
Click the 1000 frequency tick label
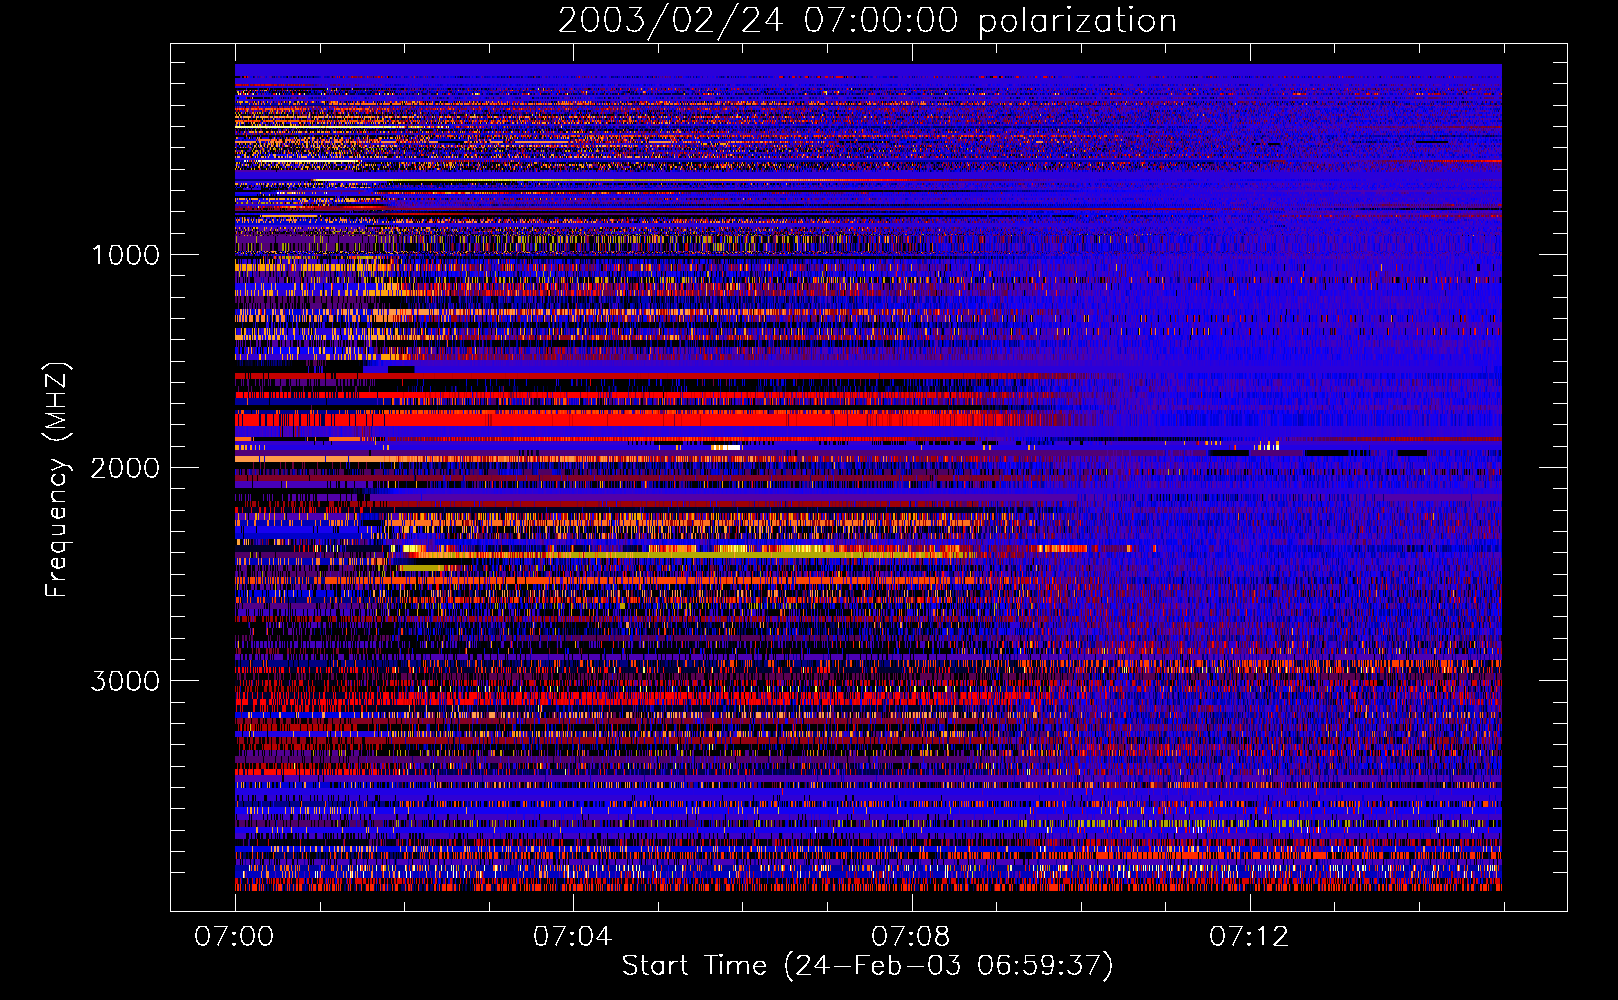pos(125,255)
